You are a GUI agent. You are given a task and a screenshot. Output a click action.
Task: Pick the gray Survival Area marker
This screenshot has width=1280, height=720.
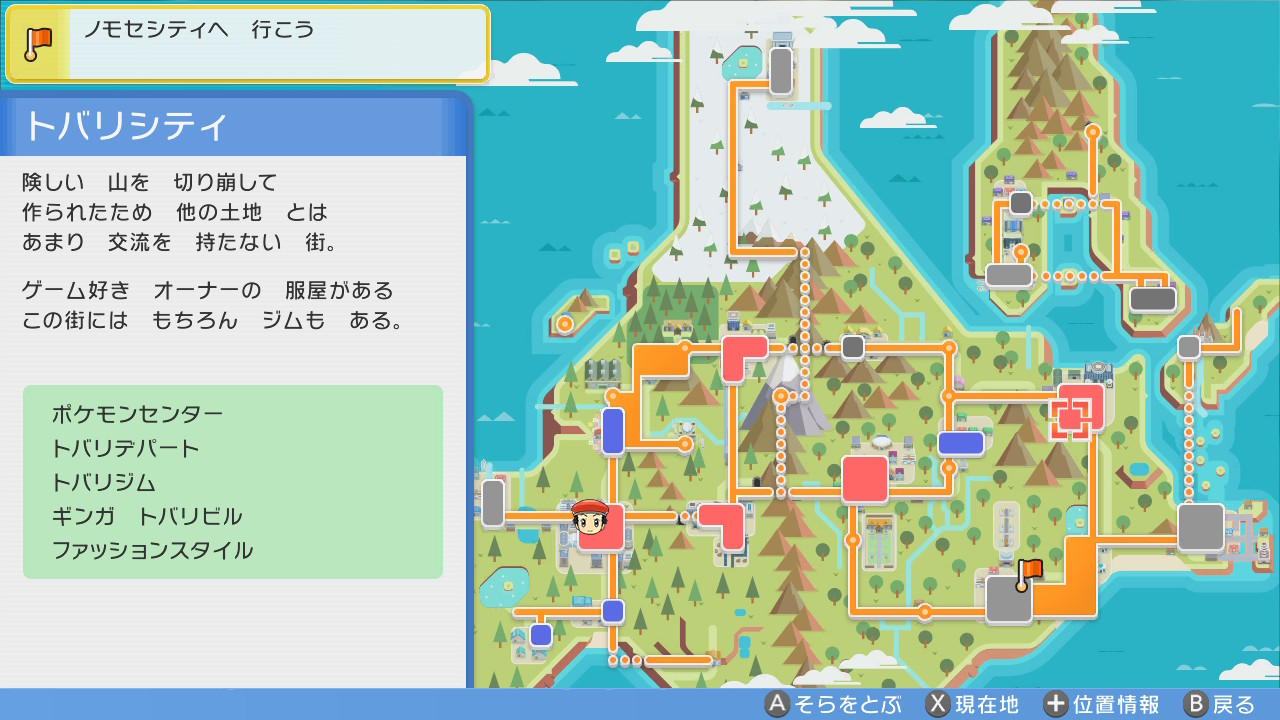tap(1021, 203)
